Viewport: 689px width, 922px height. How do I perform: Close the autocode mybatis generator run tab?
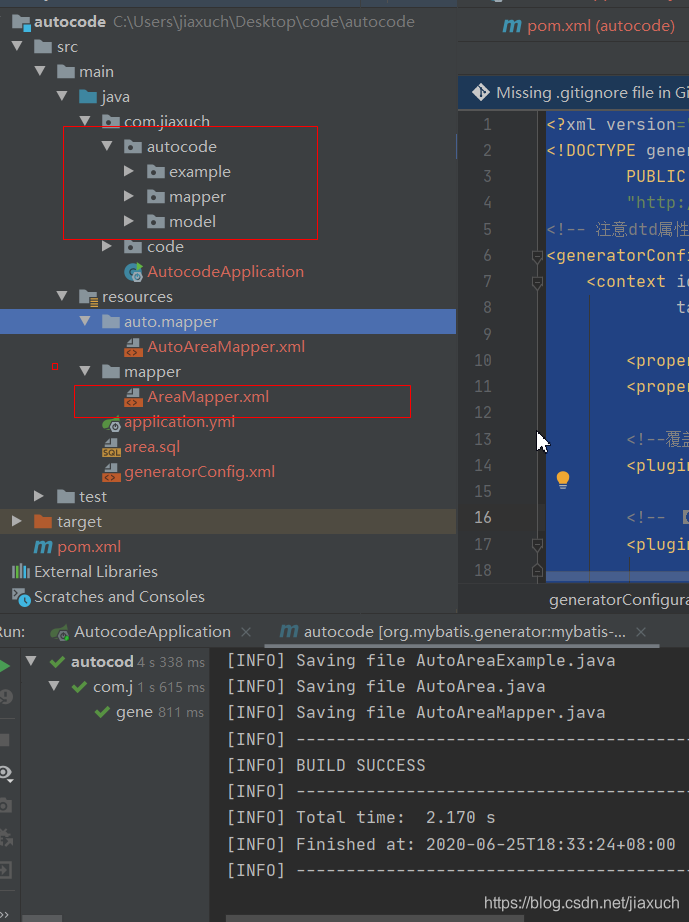coord(641,632)
